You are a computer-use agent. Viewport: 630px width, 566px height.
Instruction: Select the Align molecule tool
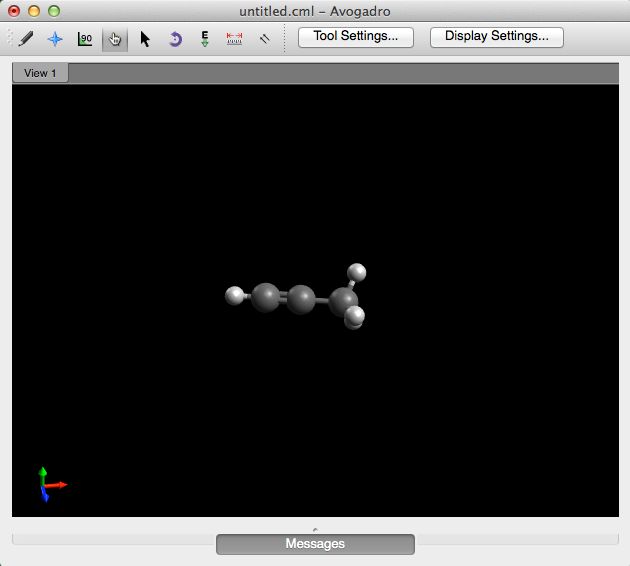pos(265,39)
